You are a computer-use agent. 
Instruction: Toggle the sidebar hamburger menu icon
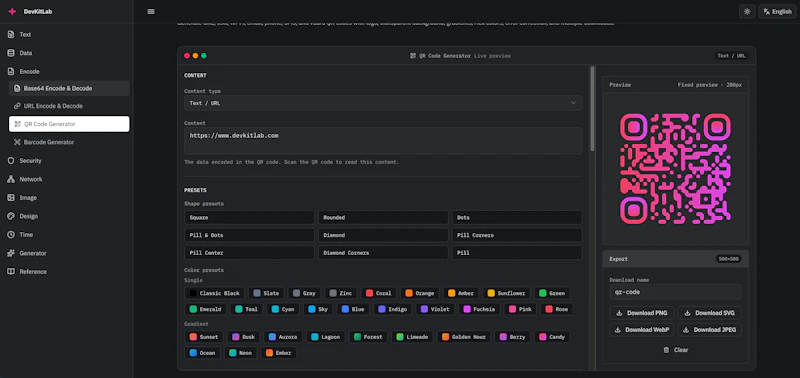click(151, 11)
